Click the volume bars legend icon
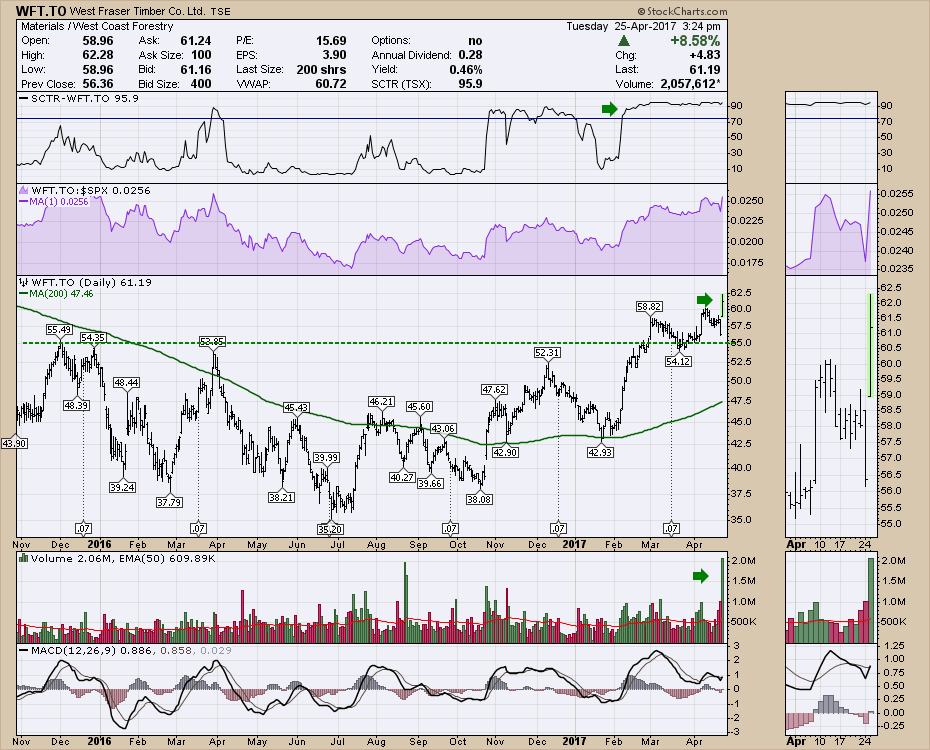The height and width of the screenshot is (750, 930). [x=23, y=558]
